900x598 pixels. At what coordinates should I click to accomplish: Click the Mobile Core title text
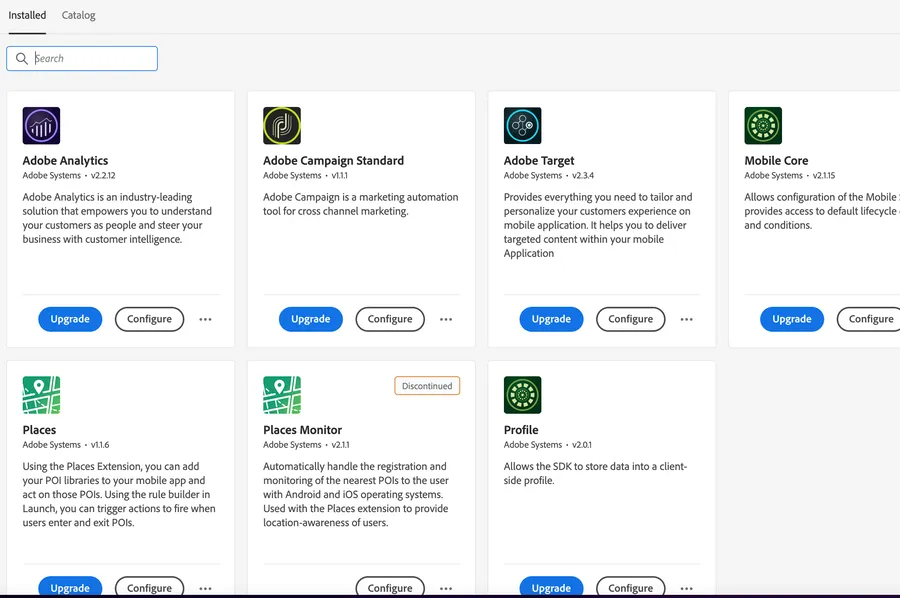pyautogui.click(x=776, y=161)
